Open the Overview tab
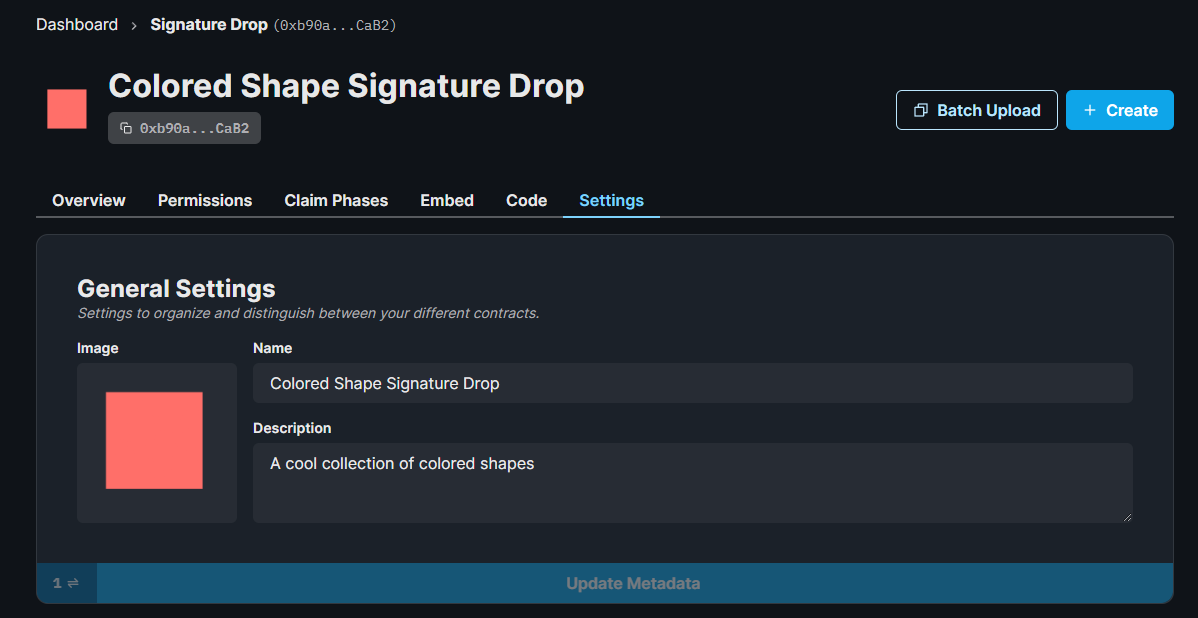Screen dimensions: 1198x618 tap(88, 200)
